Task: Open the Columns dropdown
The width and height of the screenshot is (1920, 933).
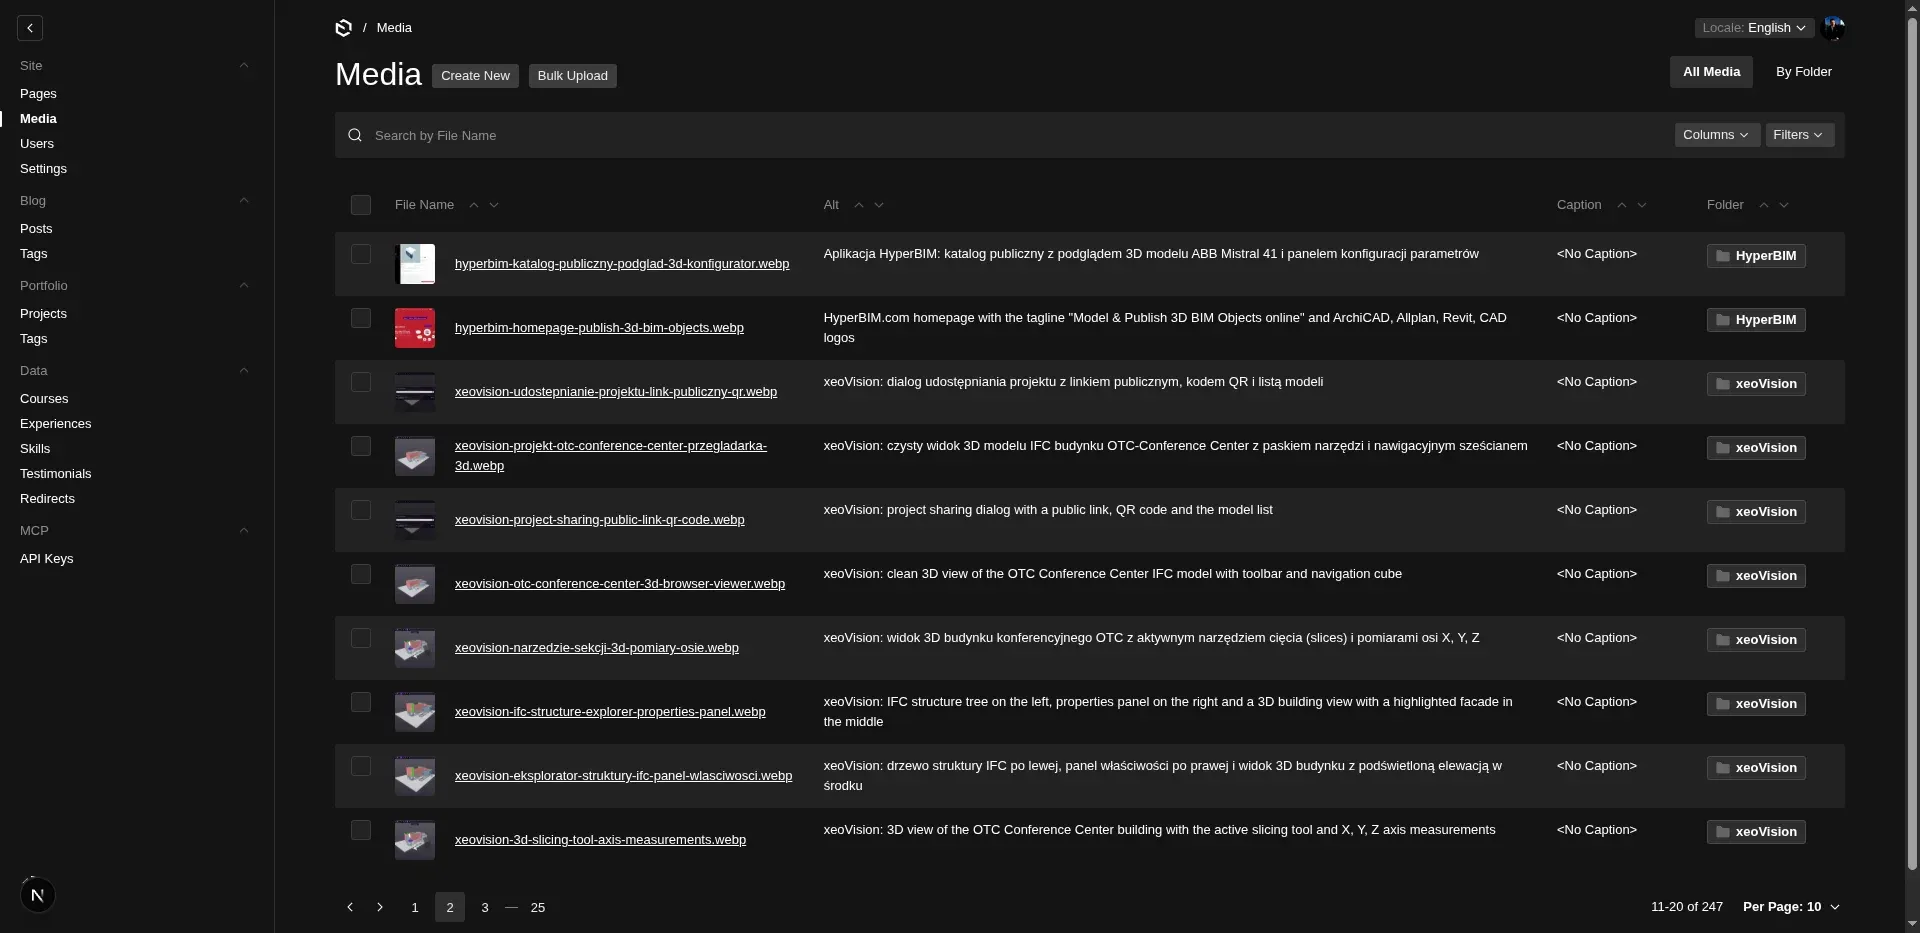Action: pyautogui.click(x=1717, y=135)
